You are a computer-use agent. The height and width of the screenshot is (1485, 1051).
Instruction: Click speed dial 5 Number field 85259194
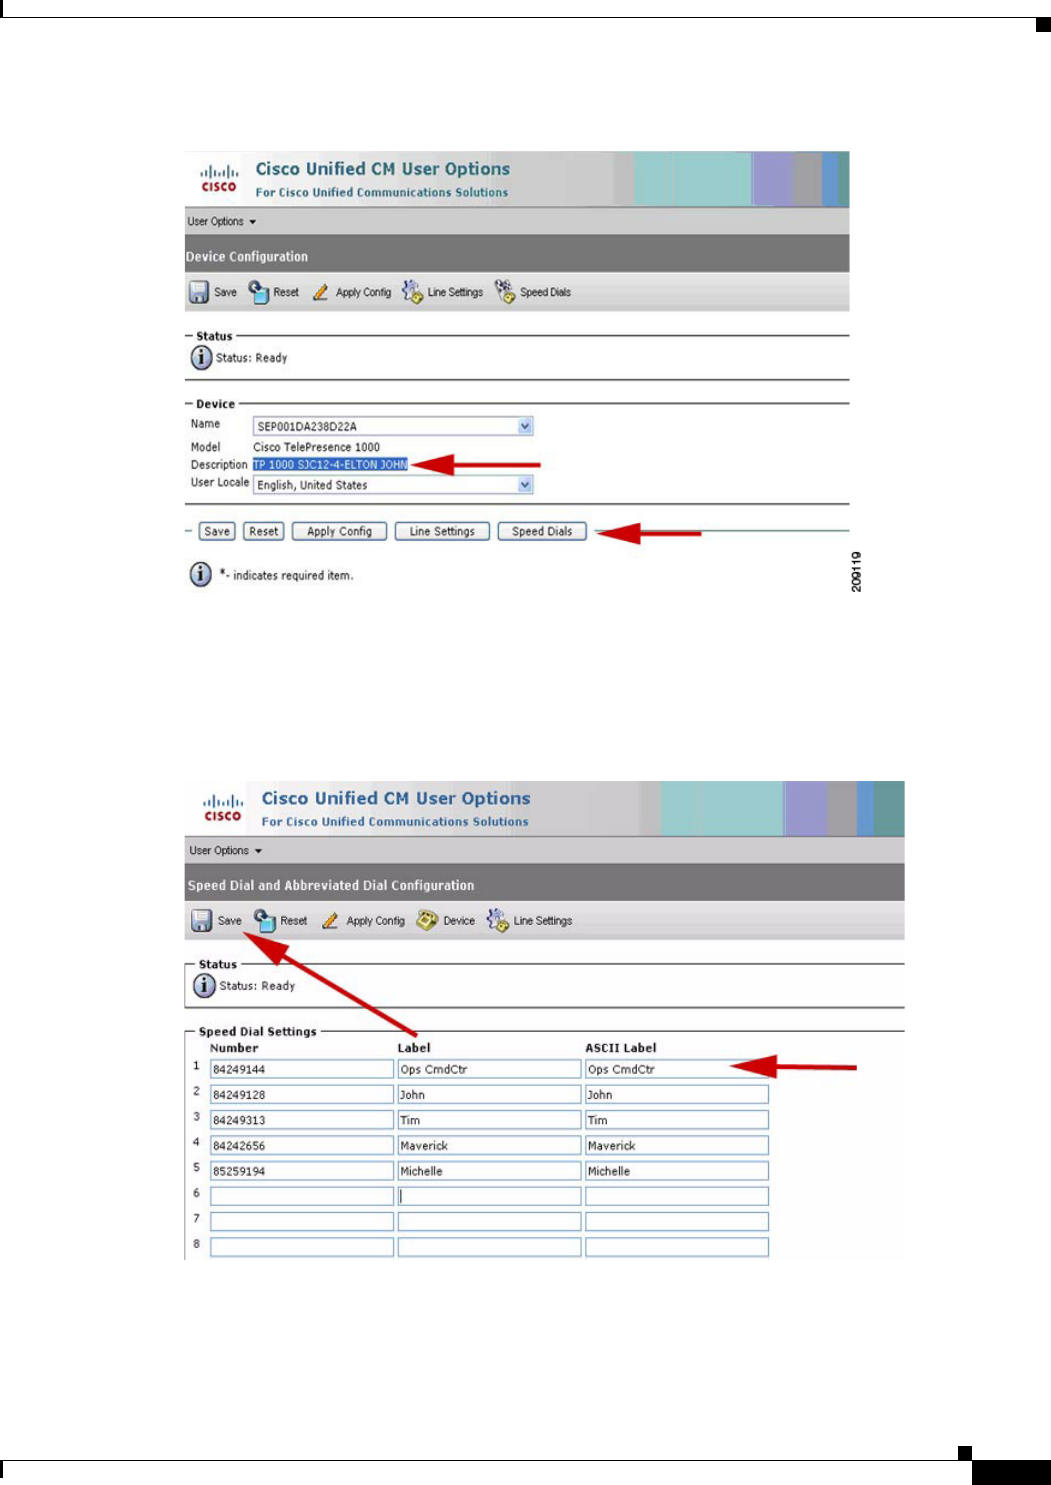[302, 1171]
